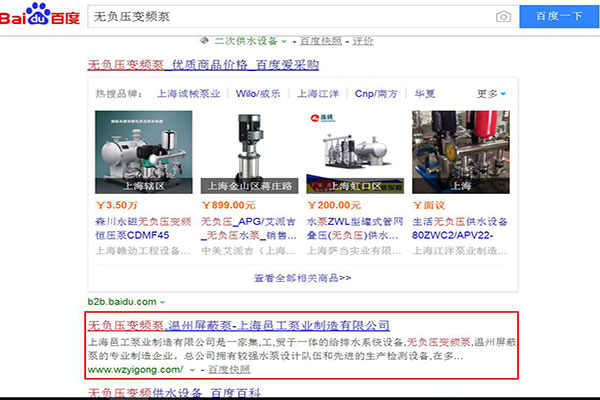The width and height of the screenshot is (600, 400).
Task: Expand the 更多 brands dropdown
Action: click(x=491, y=94)
